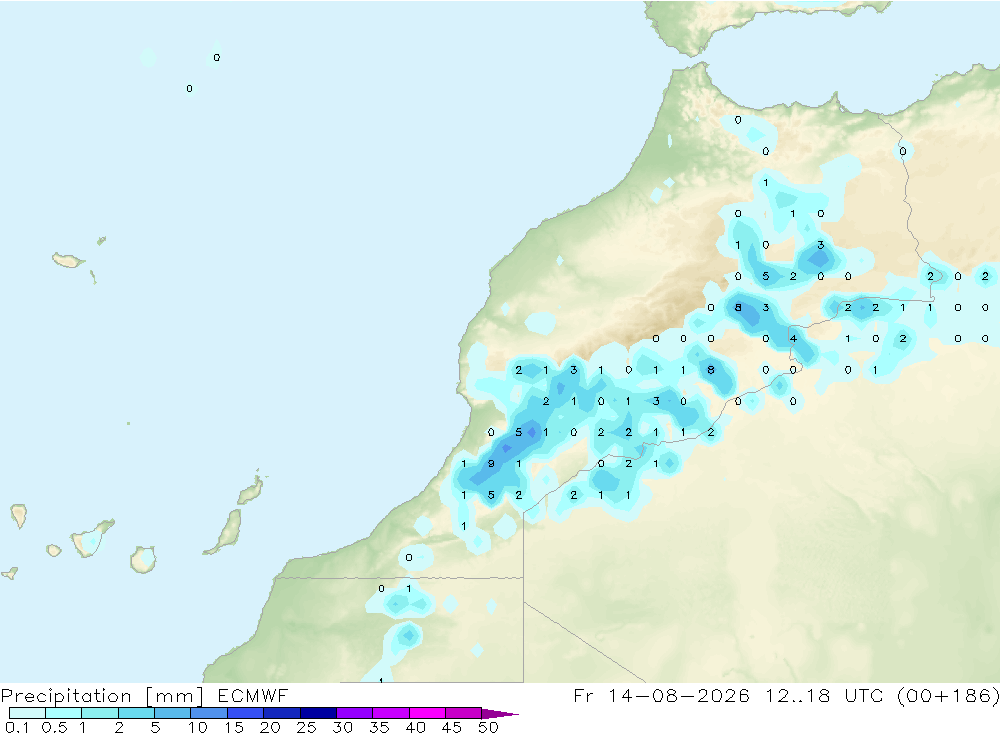Click the precipitation value 4 on the map
1000x733 pixels.
[x=793, y=339]
